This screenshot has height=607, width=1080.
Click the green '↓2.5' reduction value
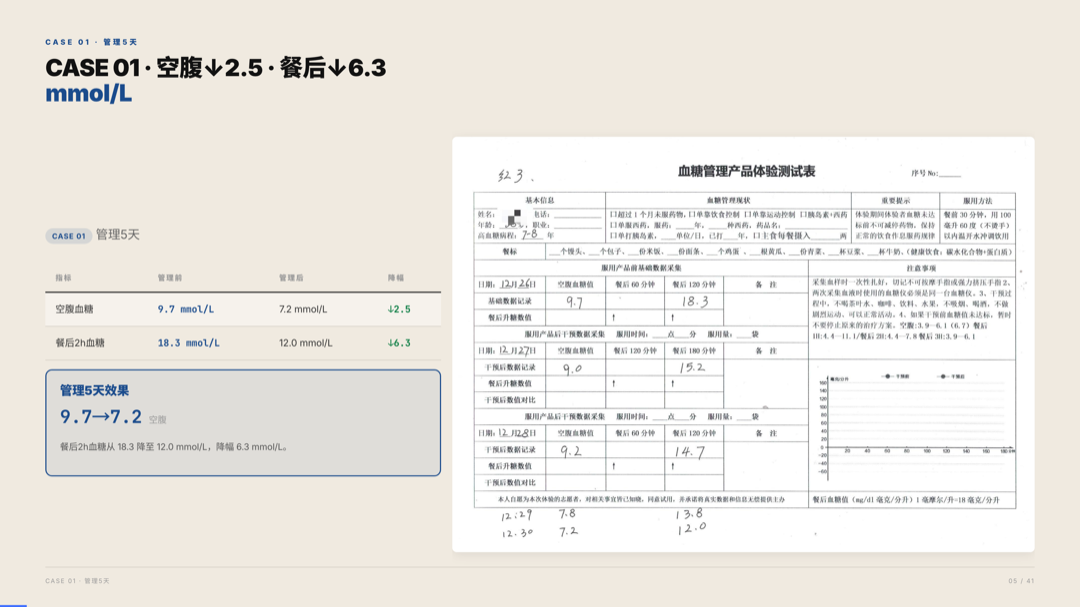[399, 309]
